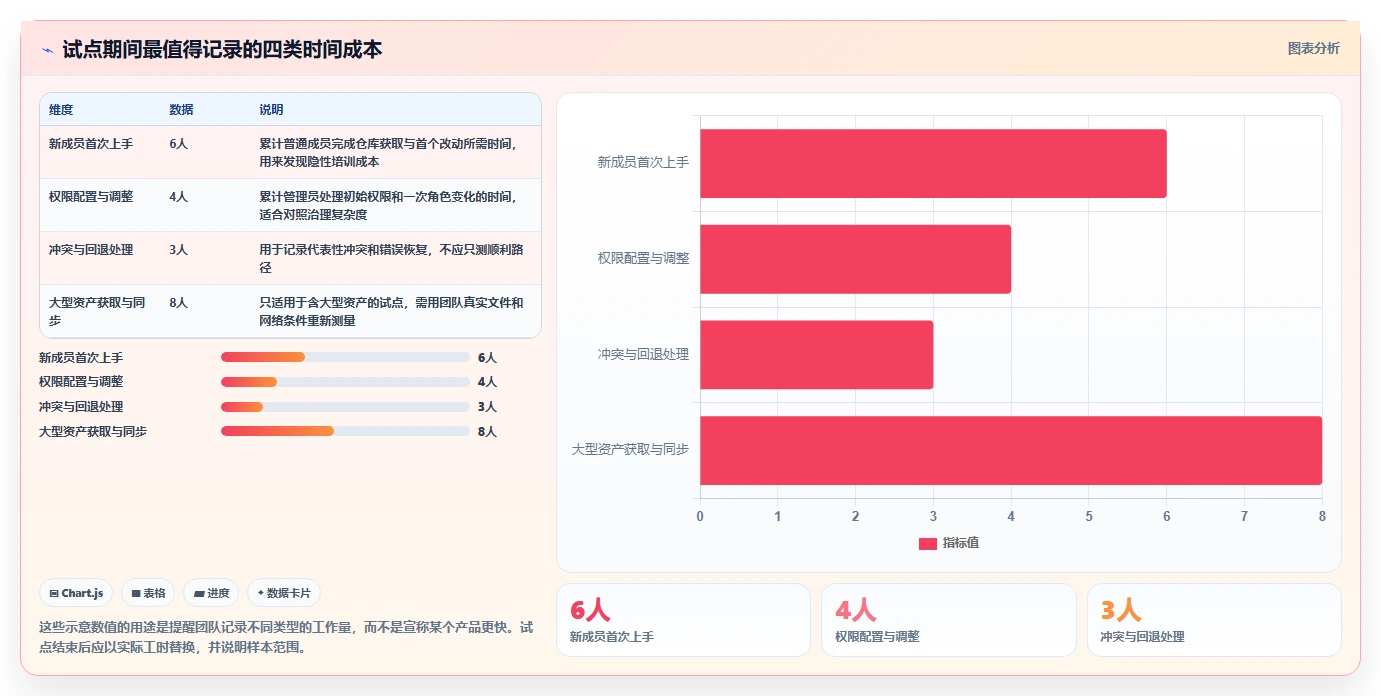Click the 权限配置与调整 progress bar
This screenshot has height=696, width=1381.
click(x=345, y=382)
